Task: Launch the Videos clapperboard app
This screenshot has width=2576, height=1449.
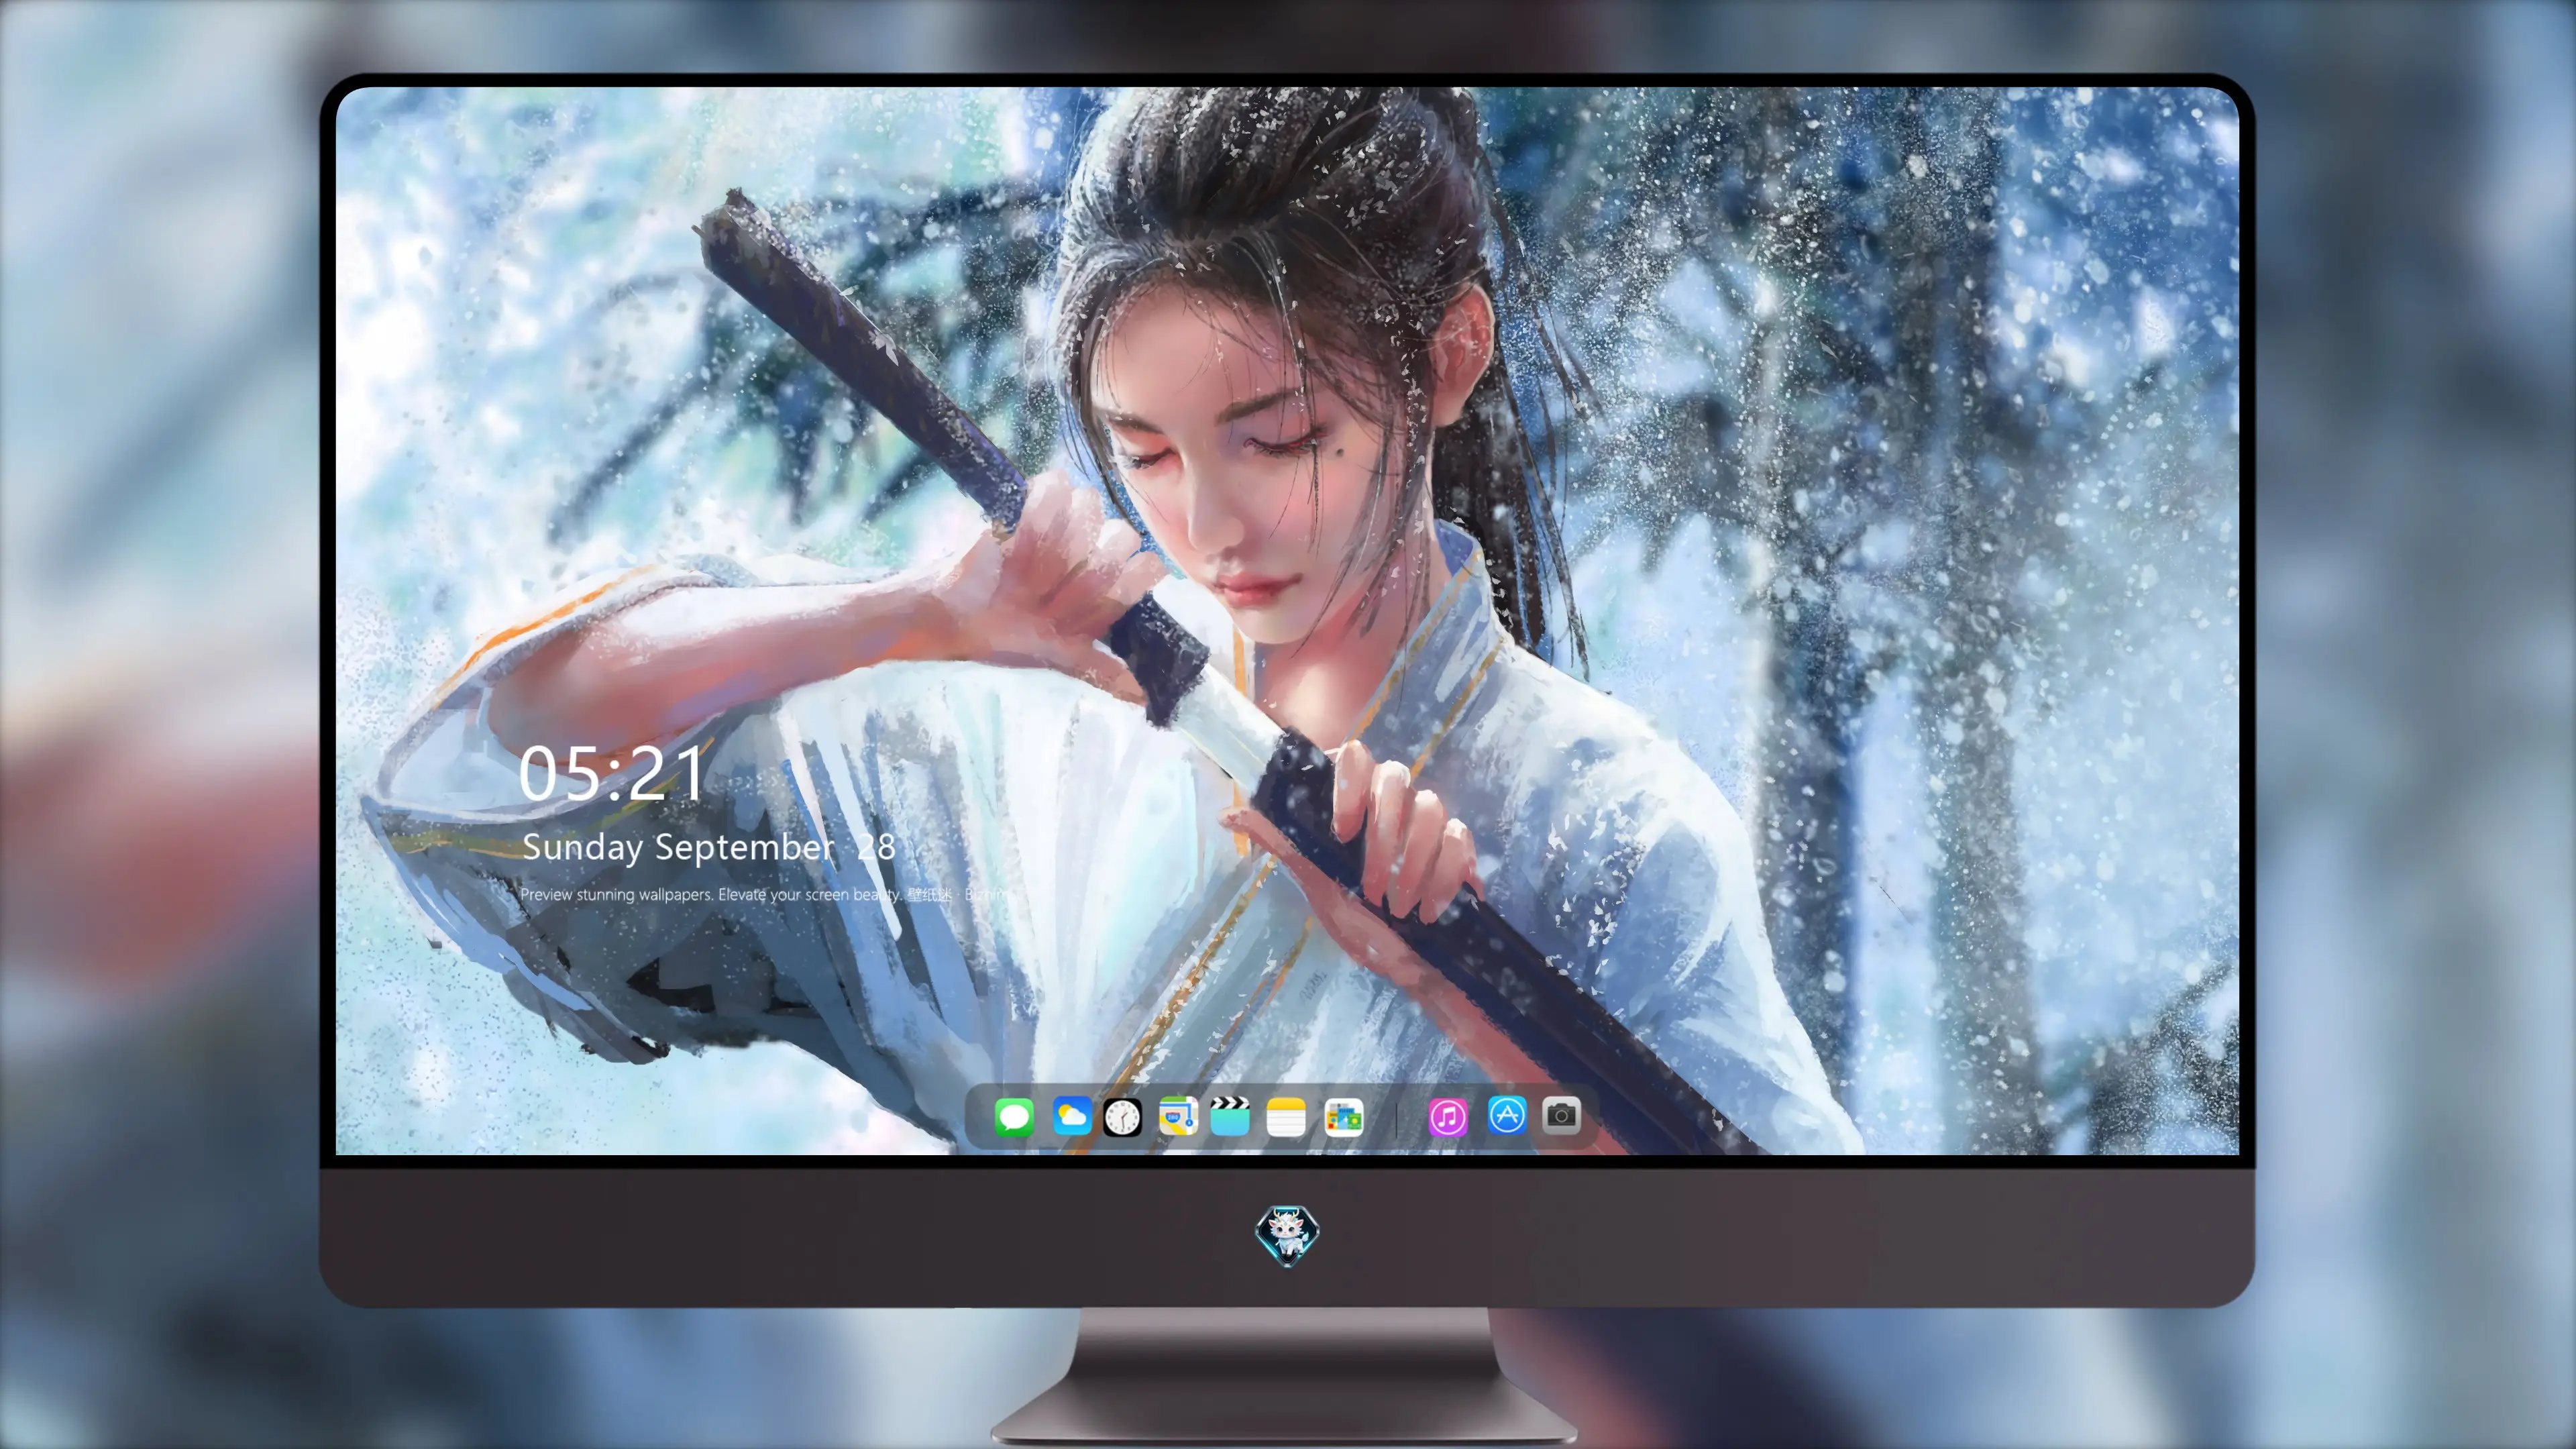Action: (1230, 1116)
